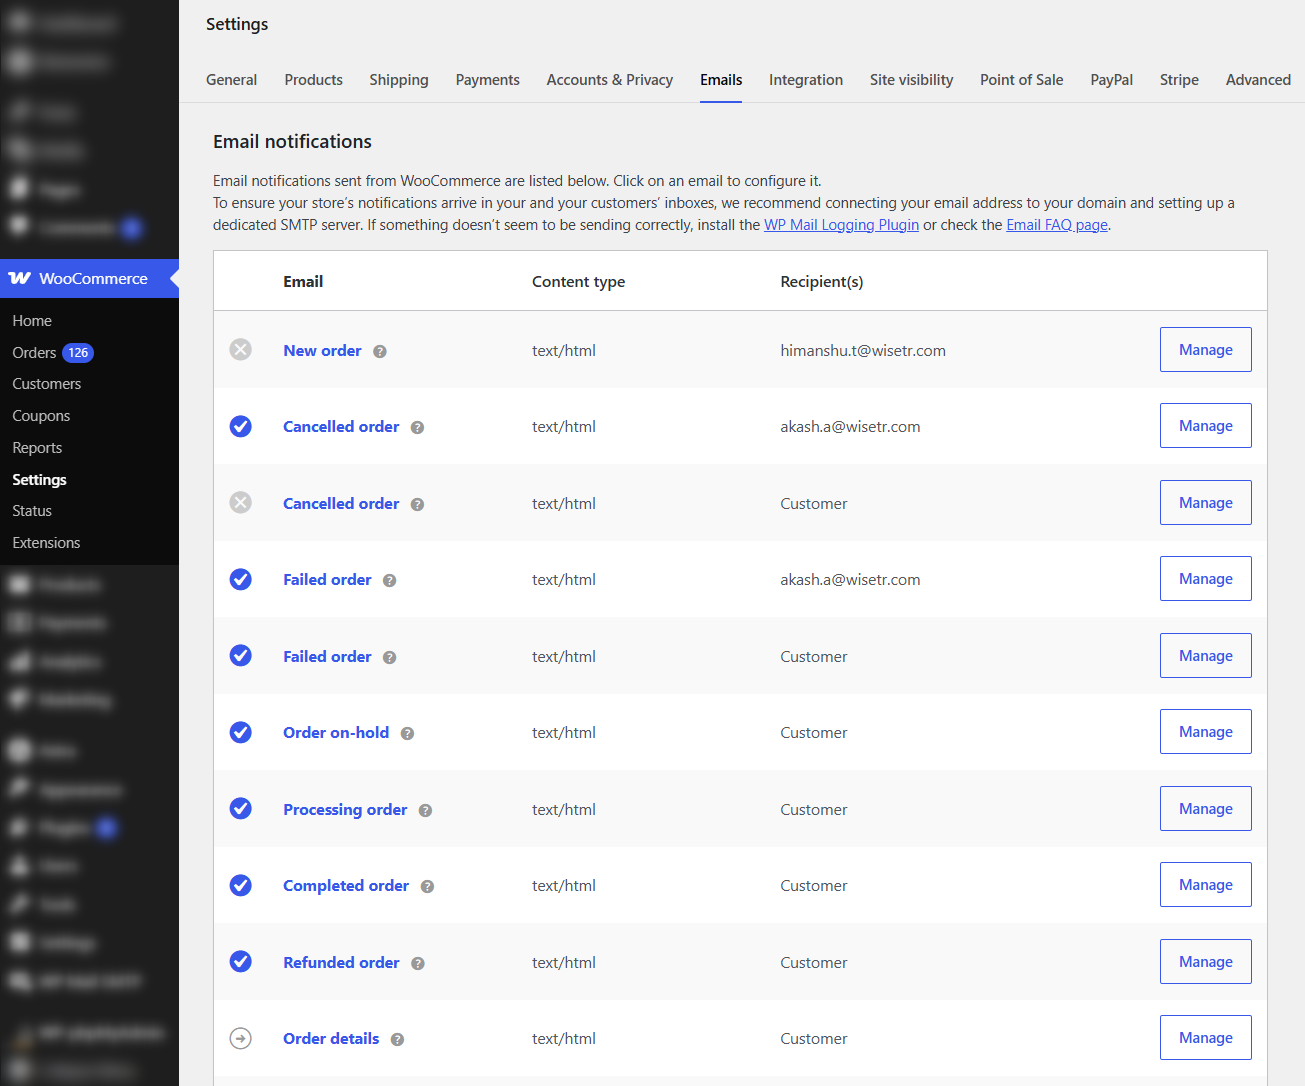
Task: Open the Integration tab
Action: click(806, 80)
